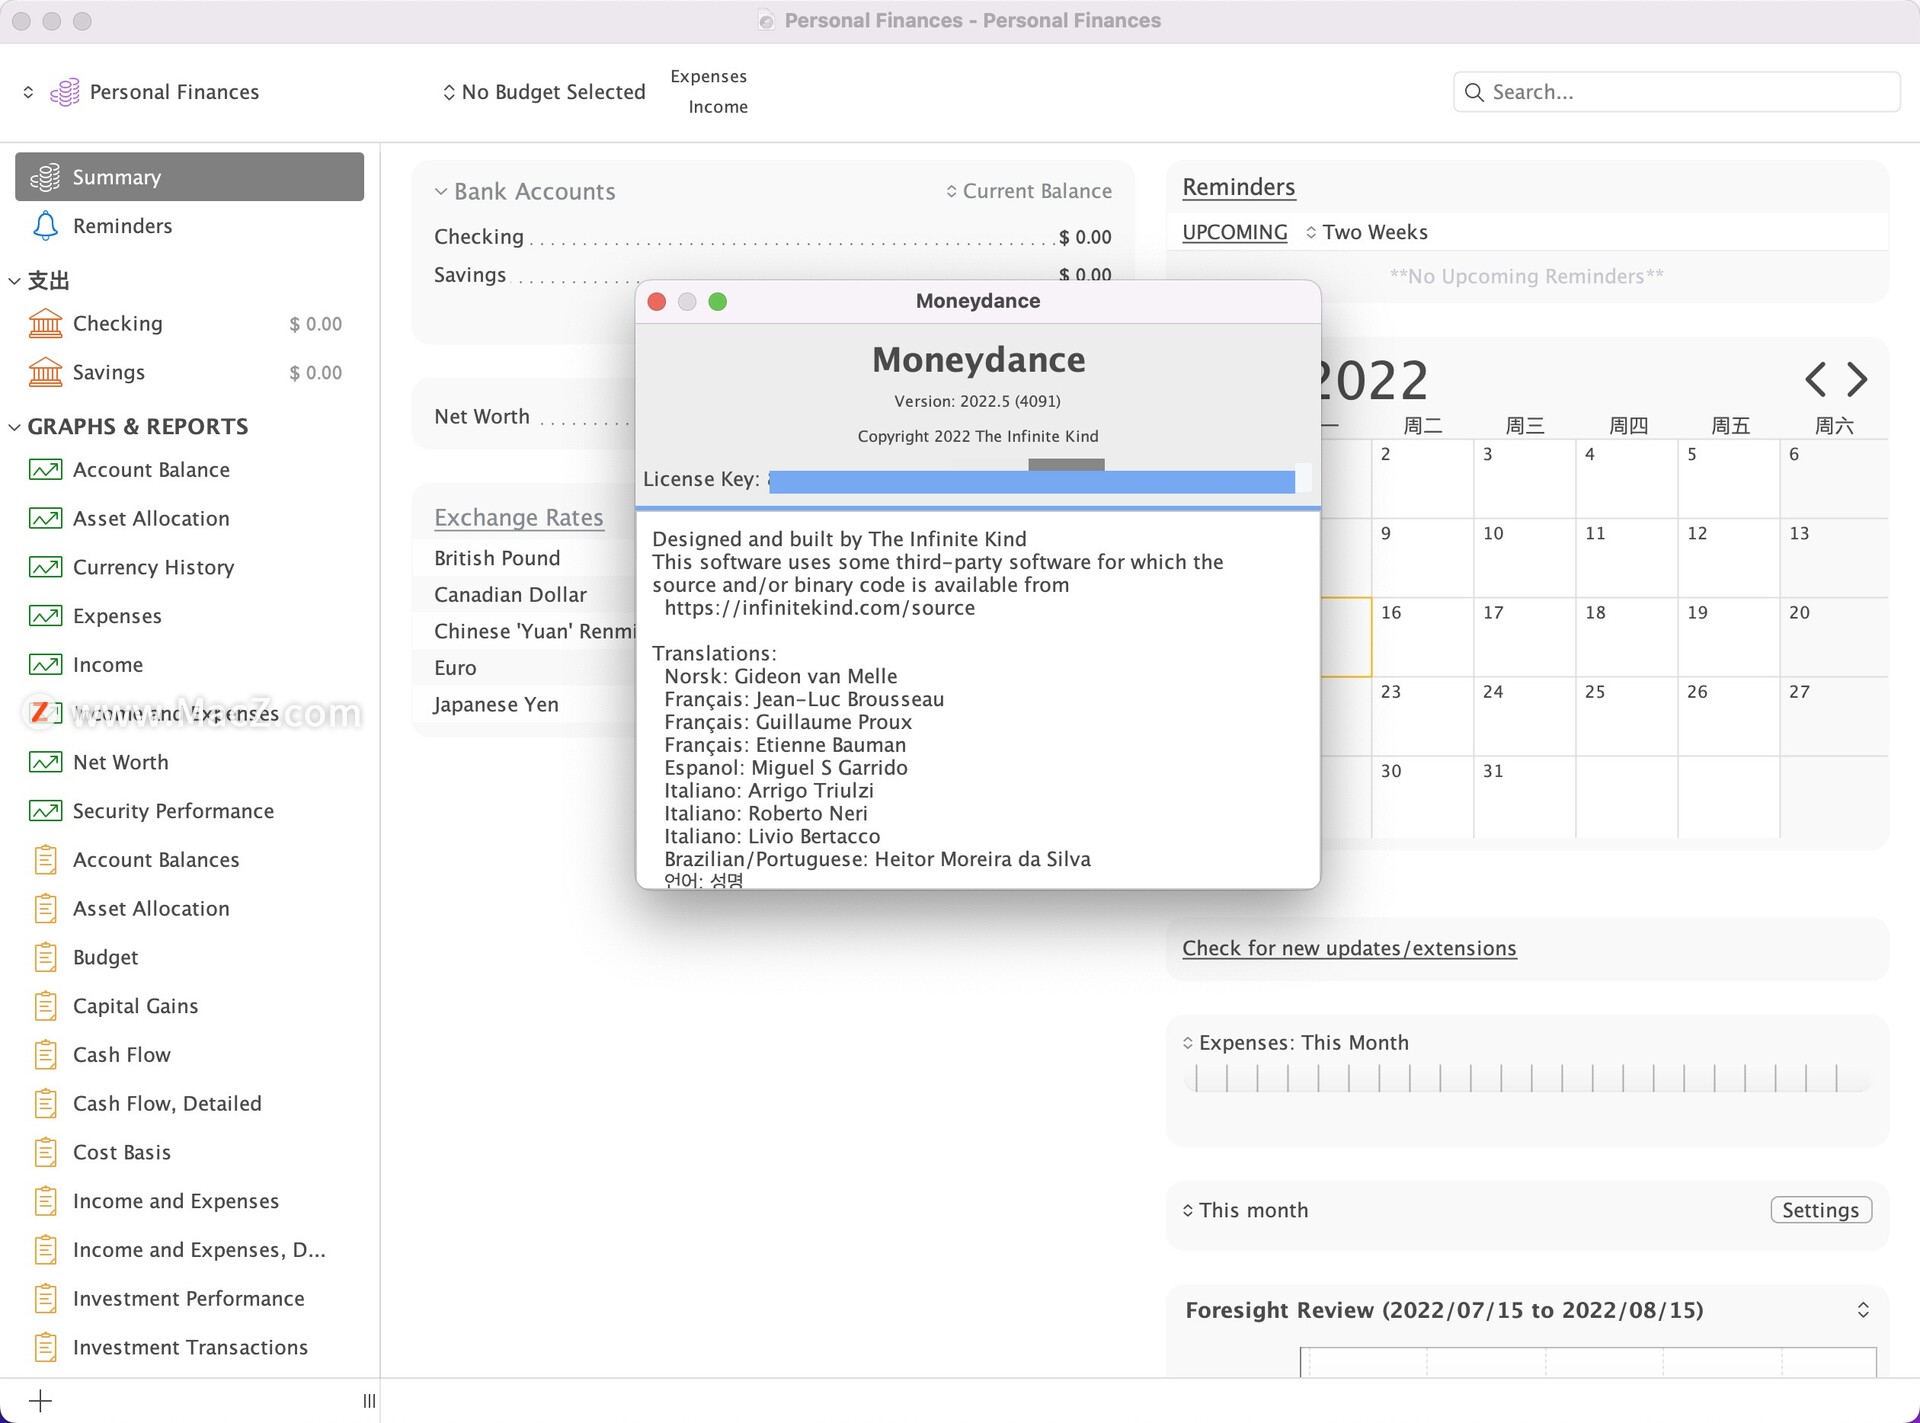Select the Savings account bank icon

(45, 372)
